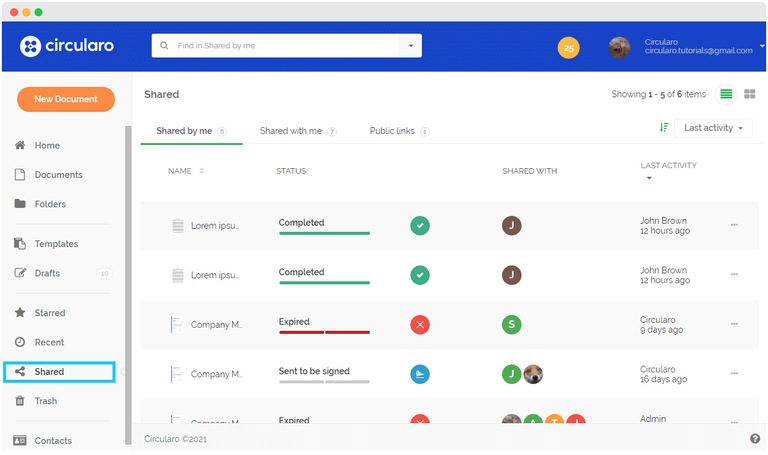This screenshot has width=768, height=455.
Task: Click the red expired status icon
Action: click(x=420, y=324)
